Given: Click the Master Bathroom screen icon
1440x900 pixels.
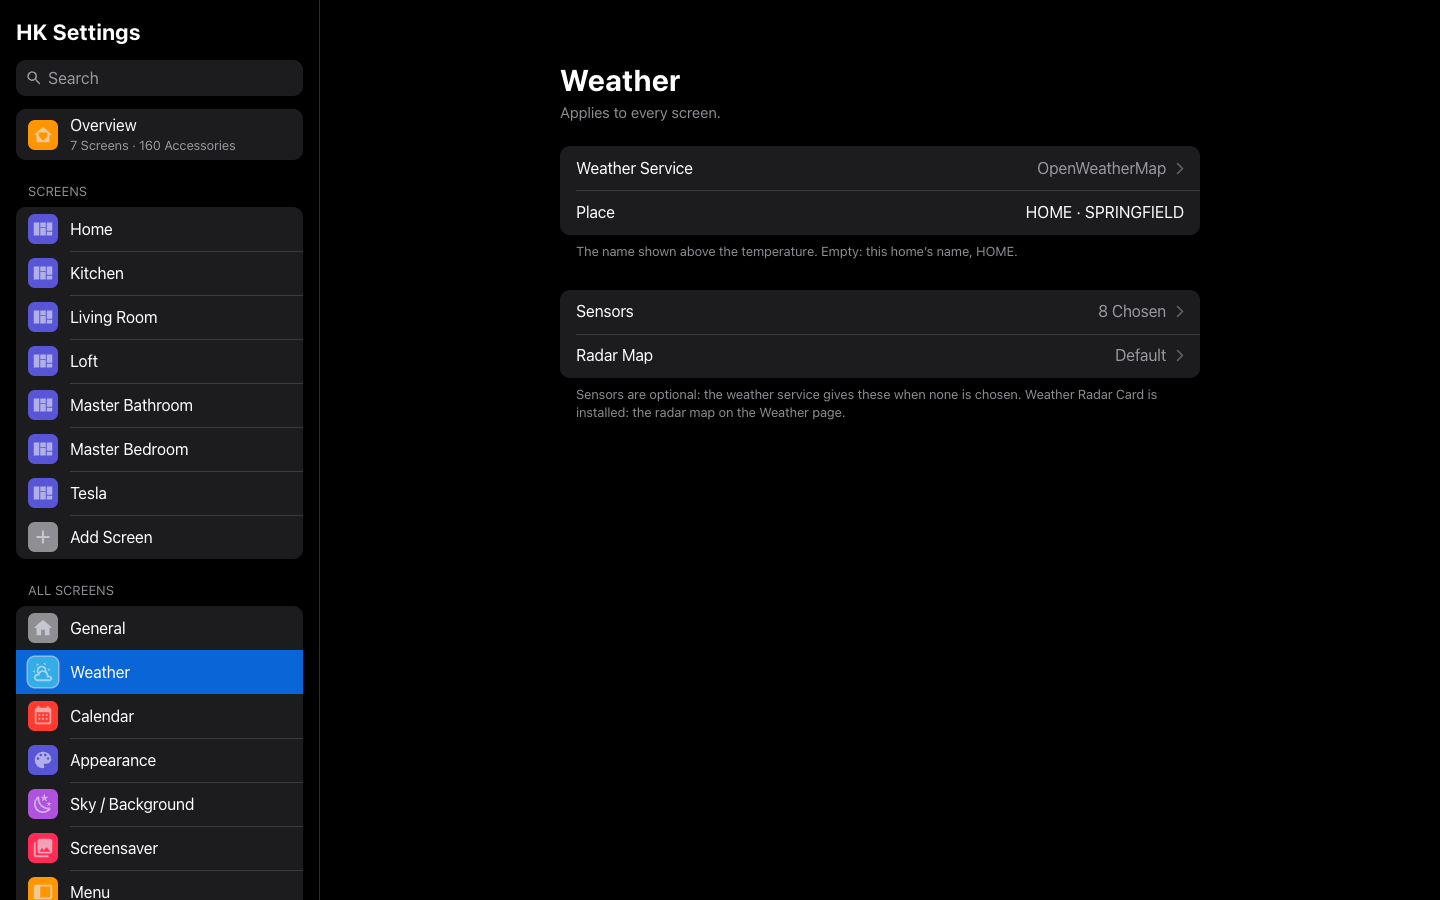Looking at the screenshot, I should [x=43, y=405].
